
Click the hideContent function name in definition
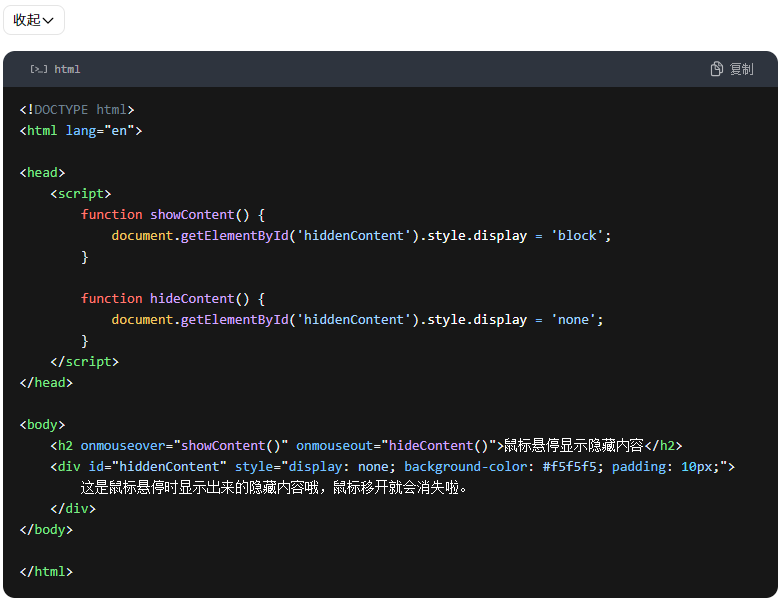[x=192, y=299]
